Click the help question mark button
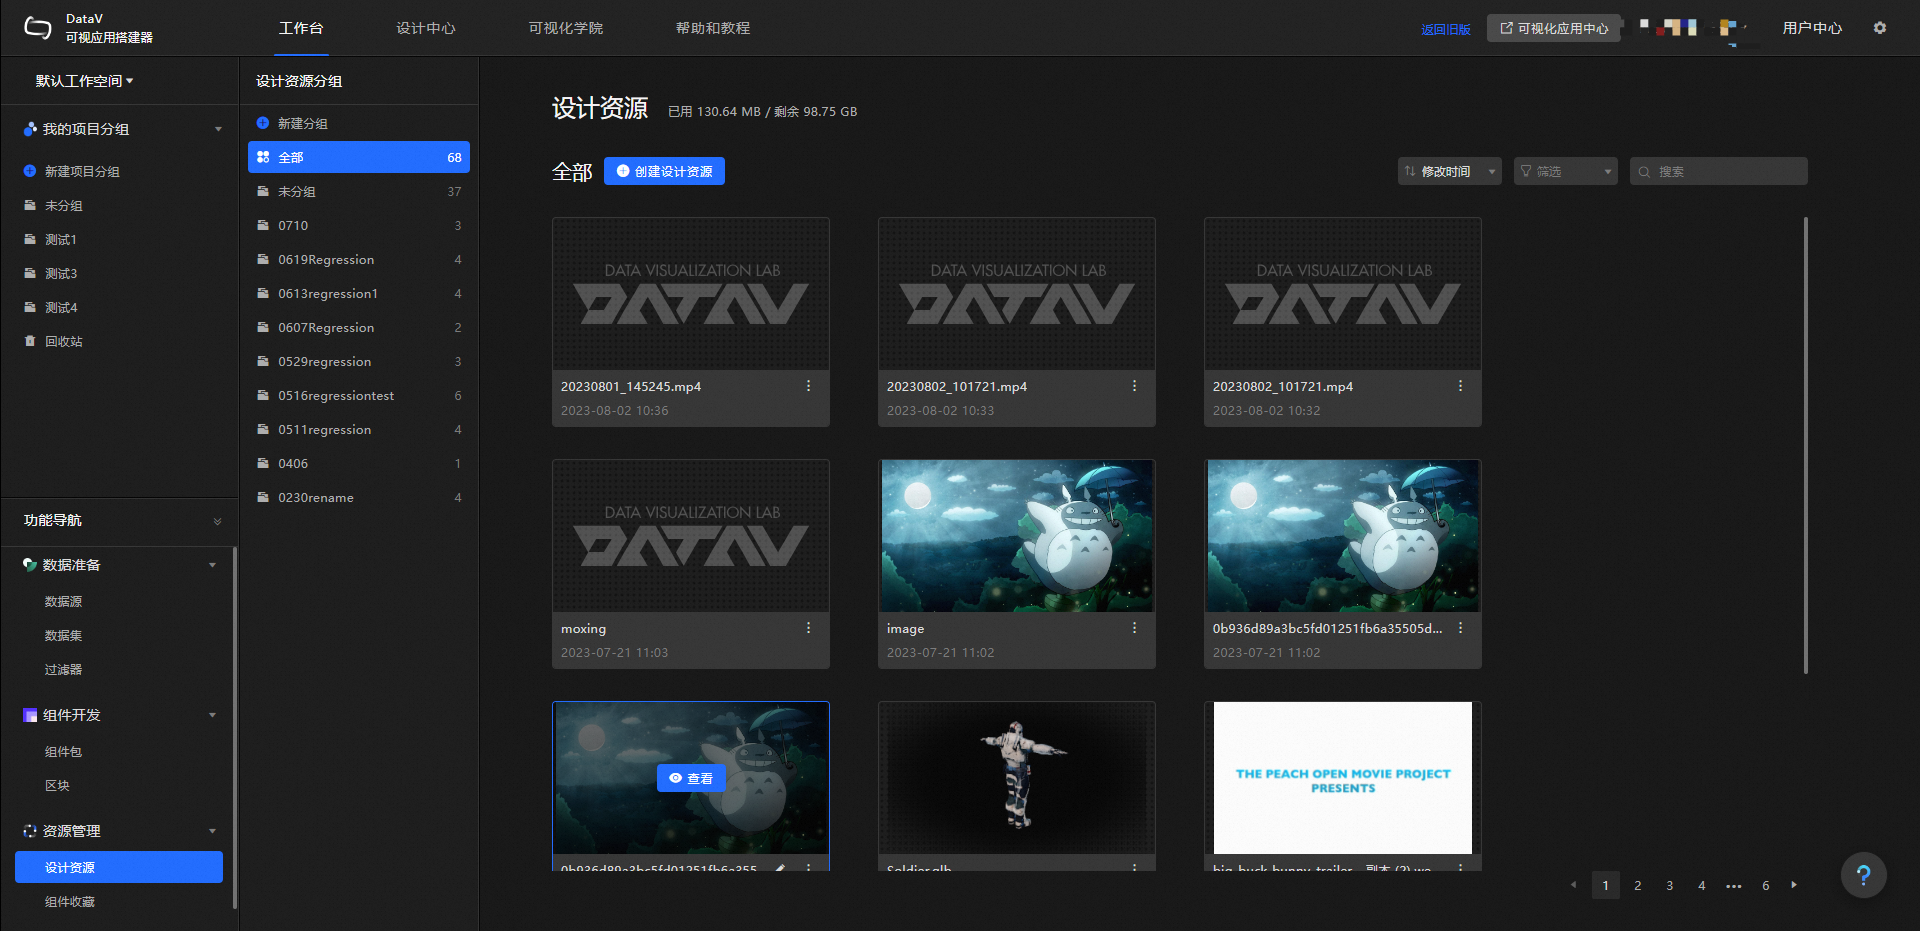The width and height of the screenshot is (1920, 931). pyautogui.click(x=1864, y=876)
